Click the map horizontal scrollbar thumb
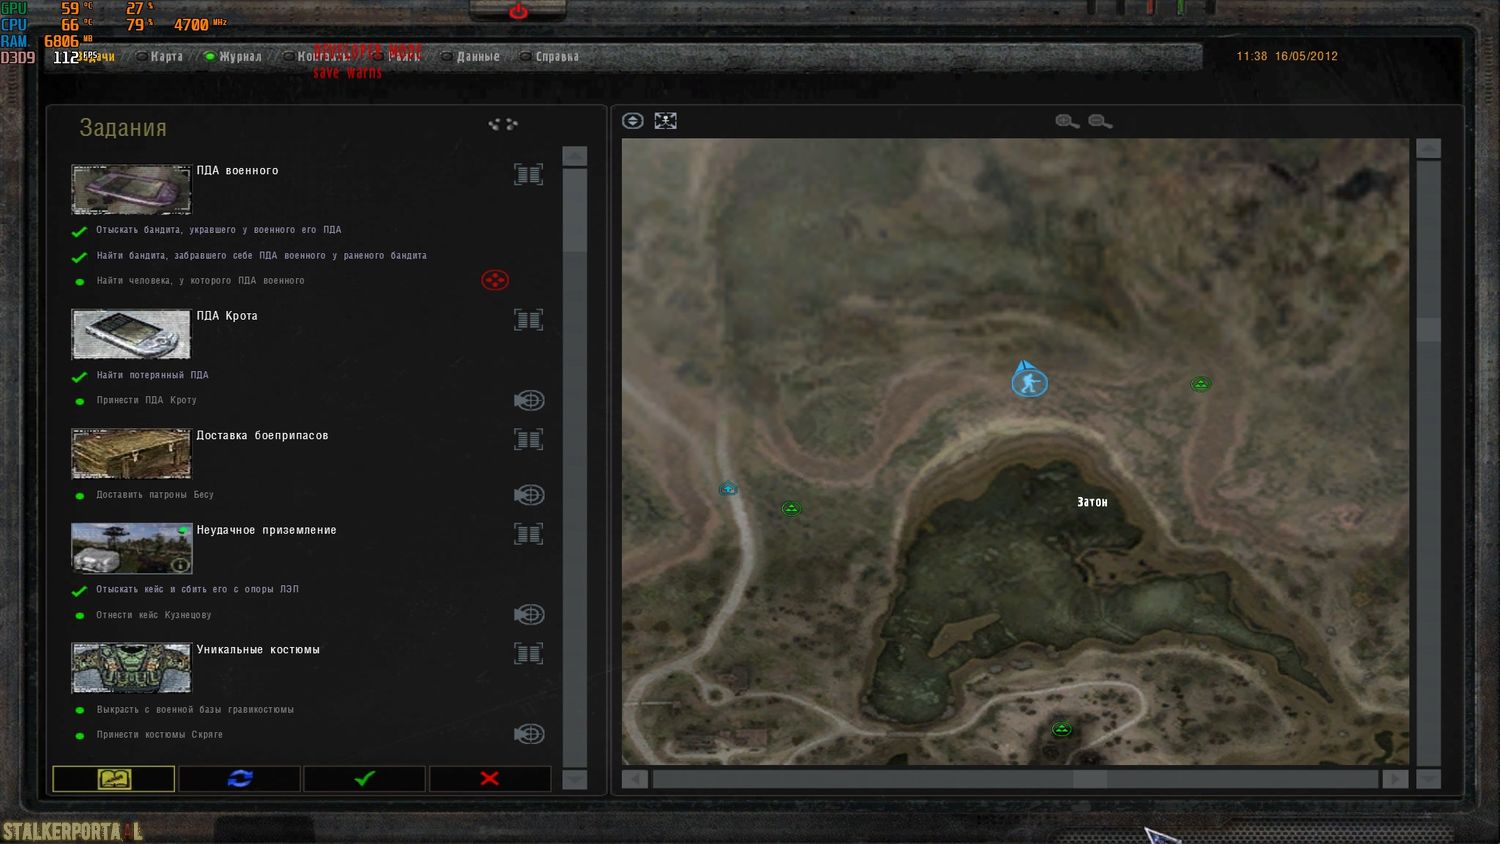This screenshot has width=1500, height=844. [x=1090, y=779]
